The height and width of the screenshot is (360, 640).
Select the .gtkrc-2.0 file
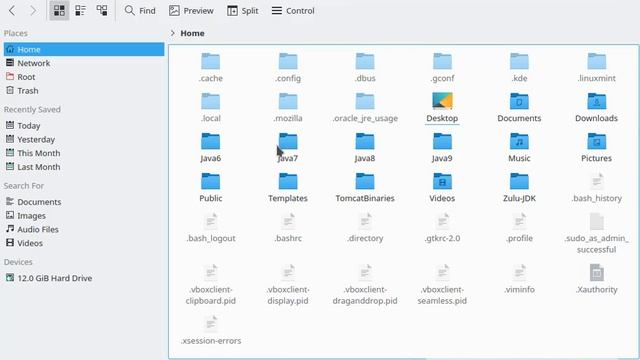pyautogui.click(x=442, y=227)
